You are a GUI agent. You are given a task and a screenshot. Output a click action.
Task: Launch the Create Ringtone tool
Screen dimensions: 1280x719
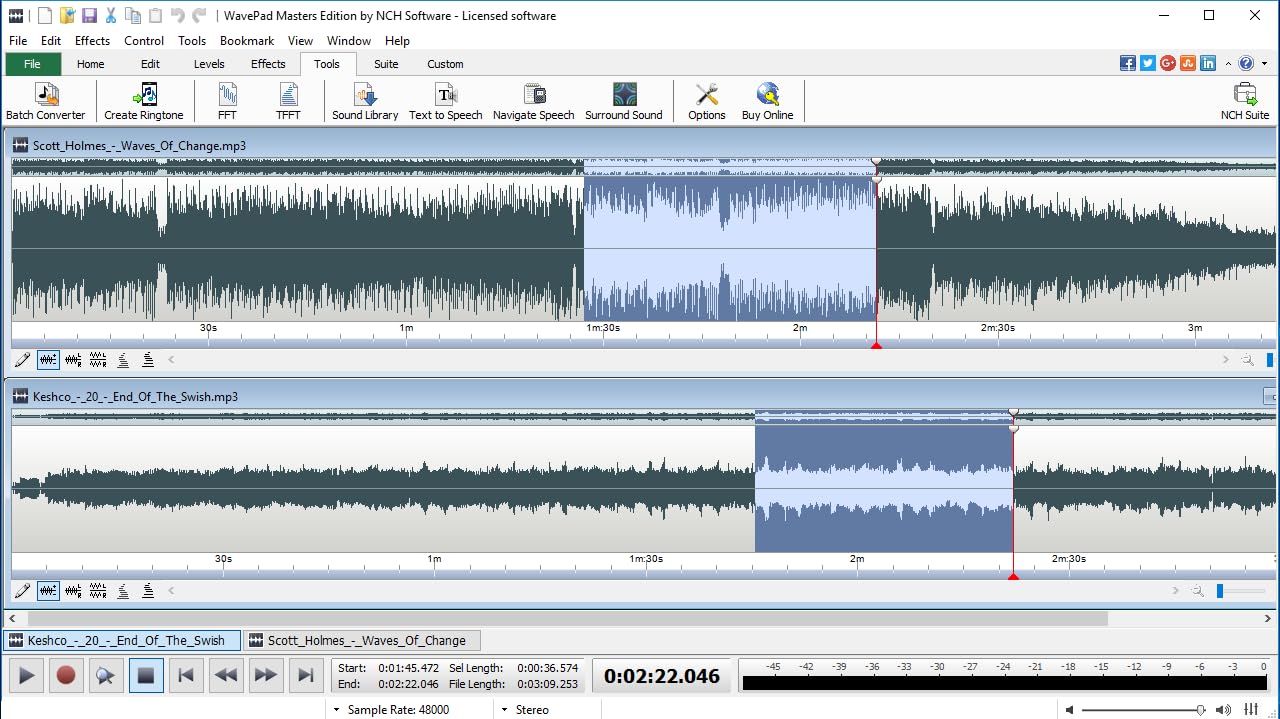(x=143, y=100)
